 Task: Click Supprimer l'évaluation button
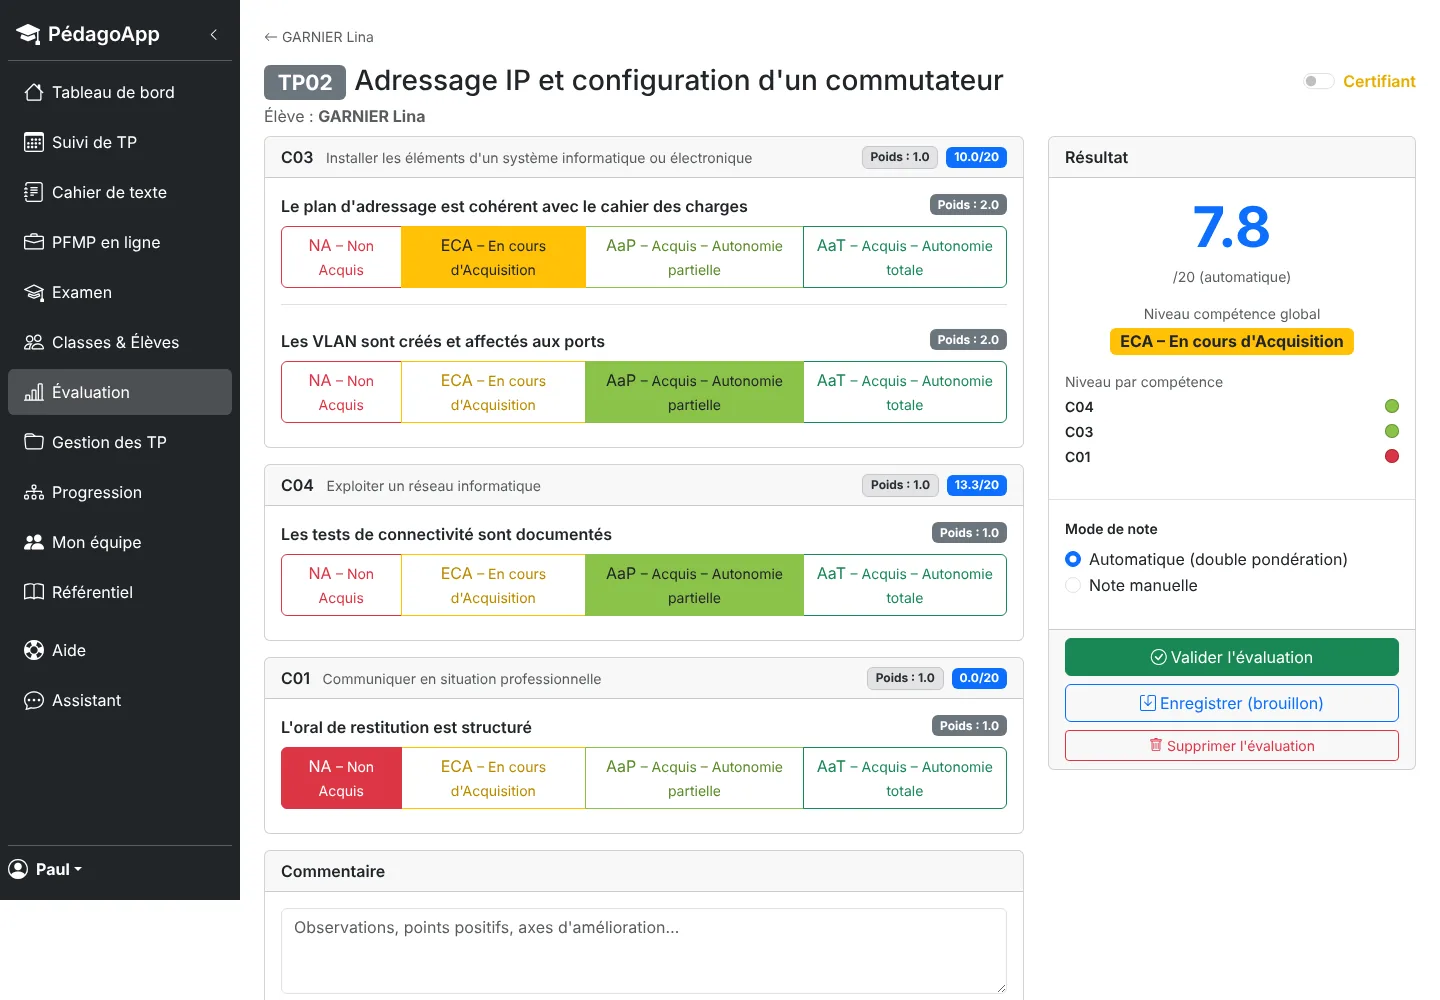tap(1232, 746)
